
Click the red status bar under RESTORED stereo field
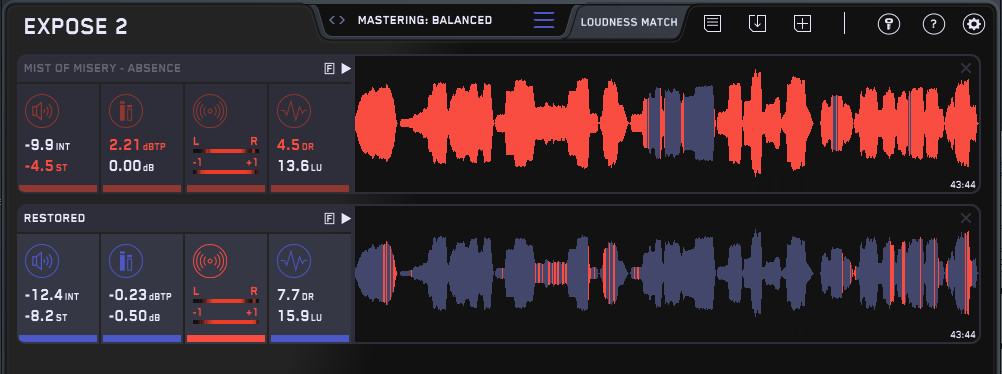[226, 338]
